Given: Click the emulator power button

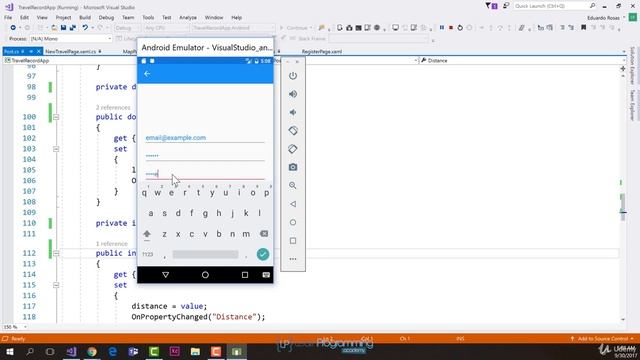Looking at the screenshot, I should tap(293, 76).
